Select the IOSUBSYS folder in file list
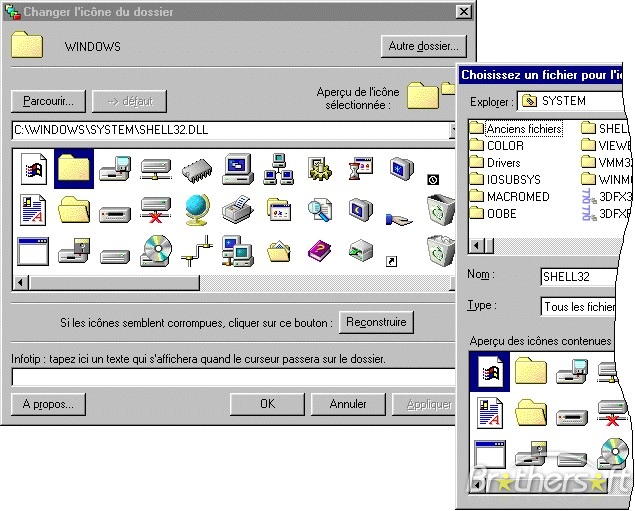 click(x=505, y=180)
